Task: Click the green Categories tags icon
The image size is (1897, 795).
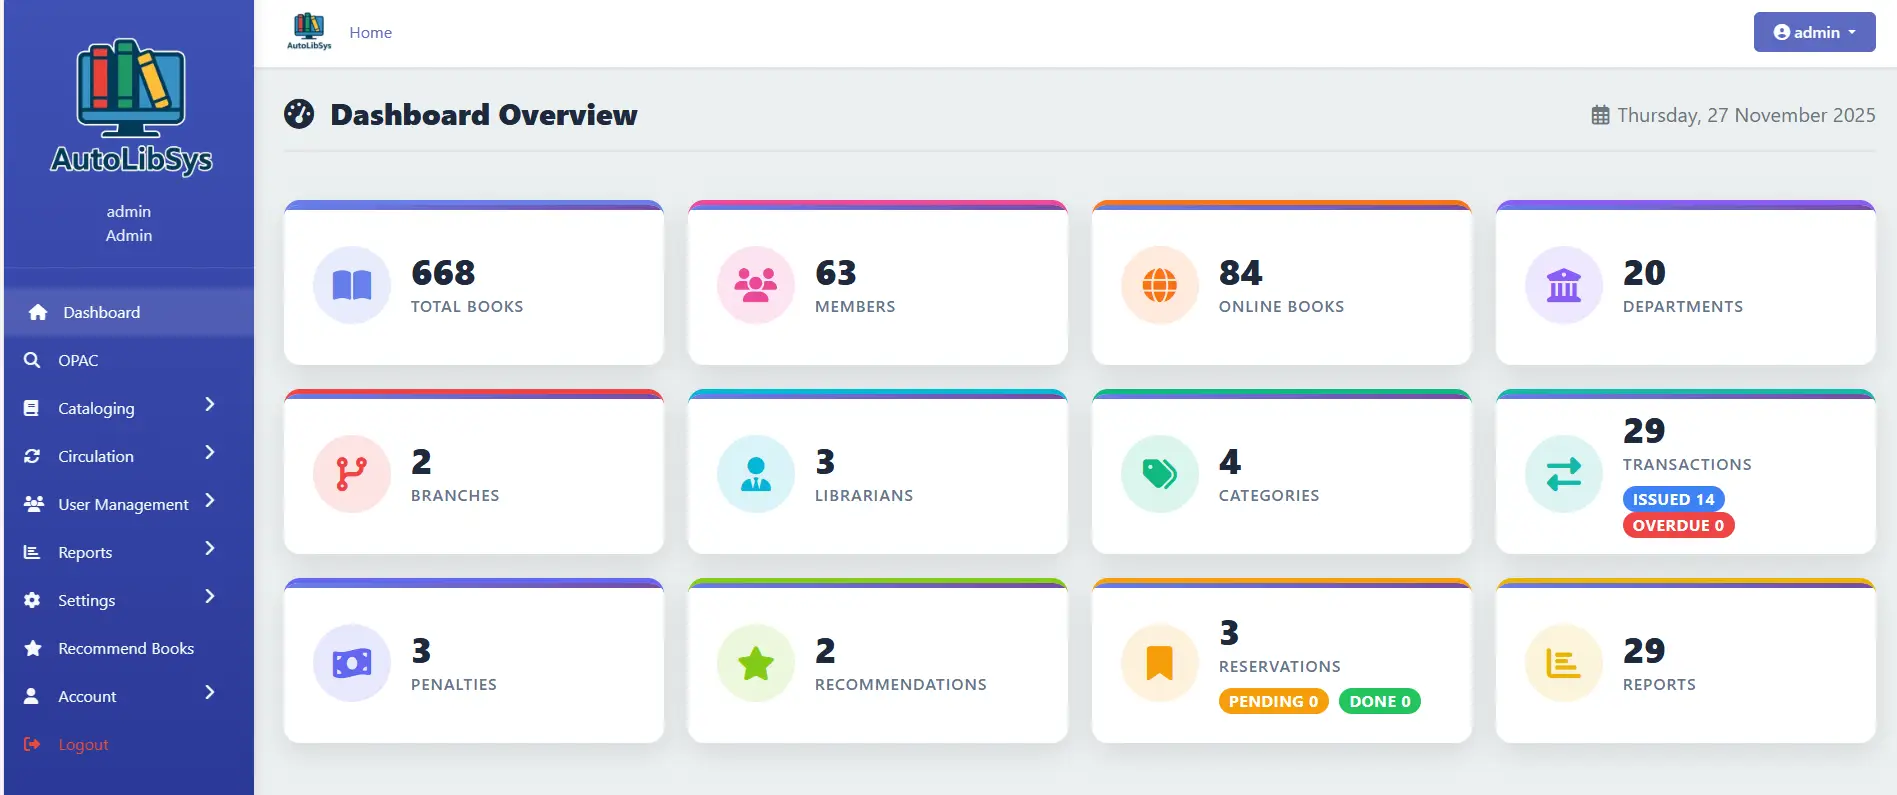Action: point(1159,474)
